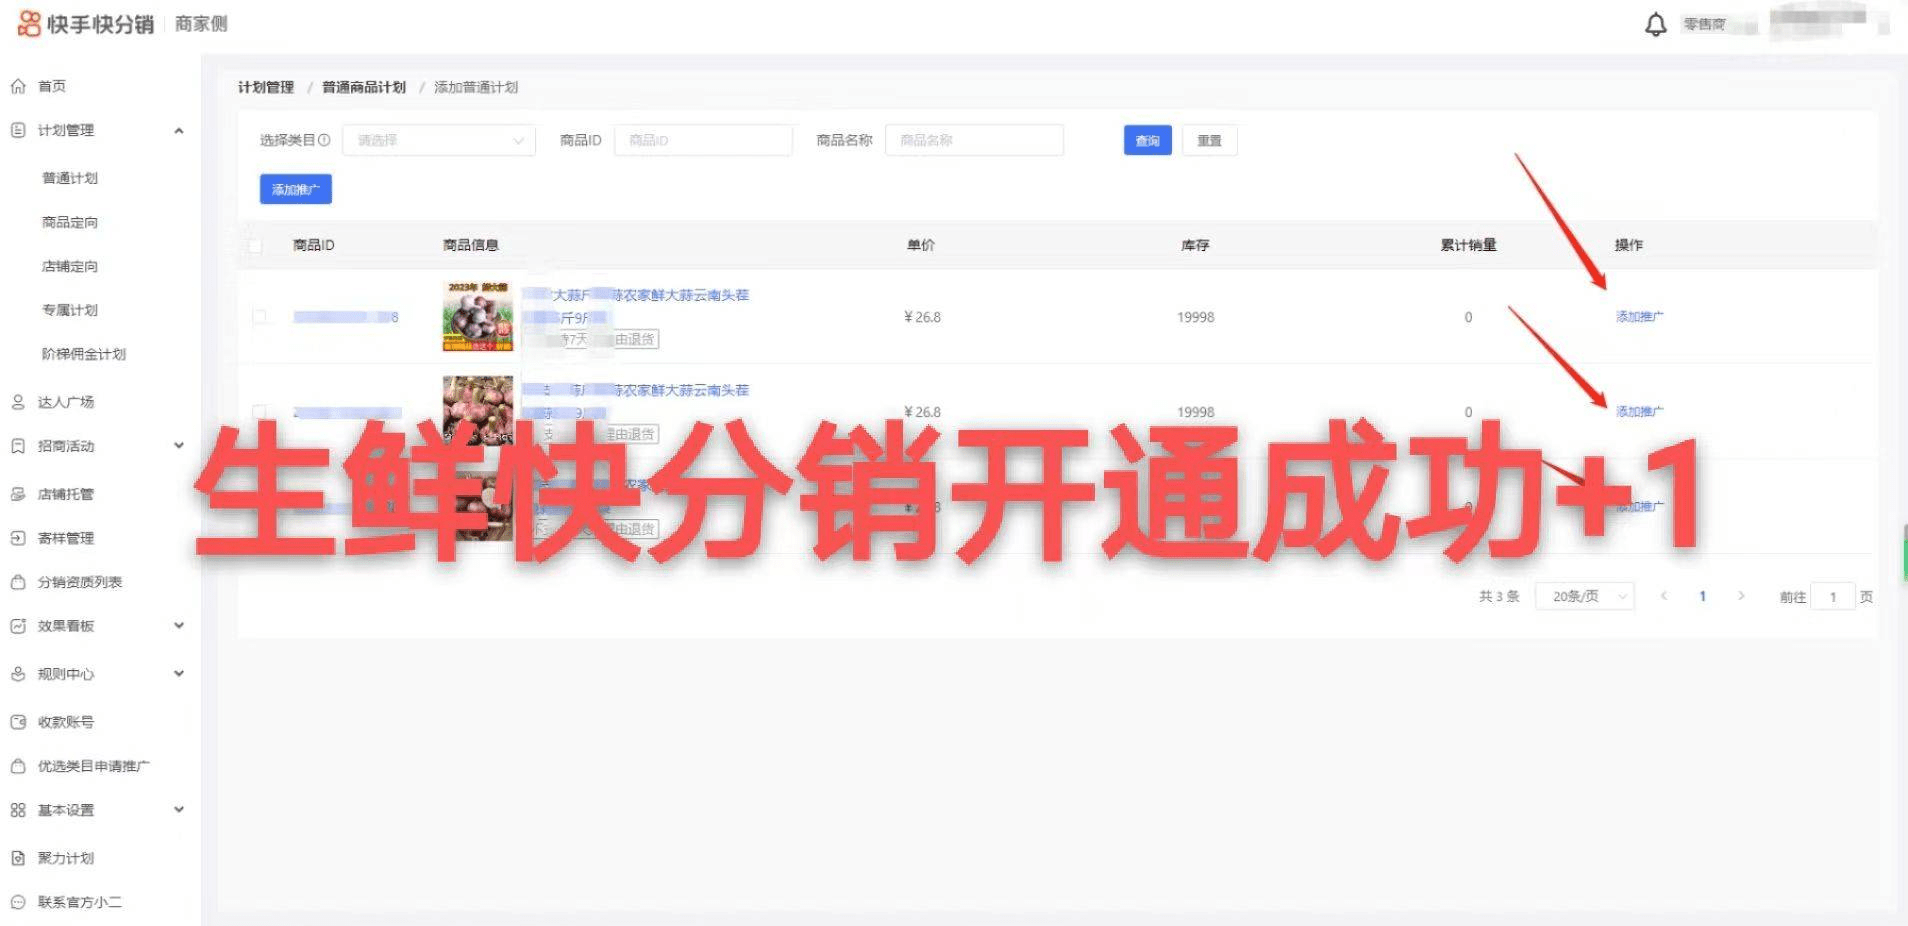This screenshot has height=926, width=1908.
Task: Click the 前往 page number input
Action: 1833,597
